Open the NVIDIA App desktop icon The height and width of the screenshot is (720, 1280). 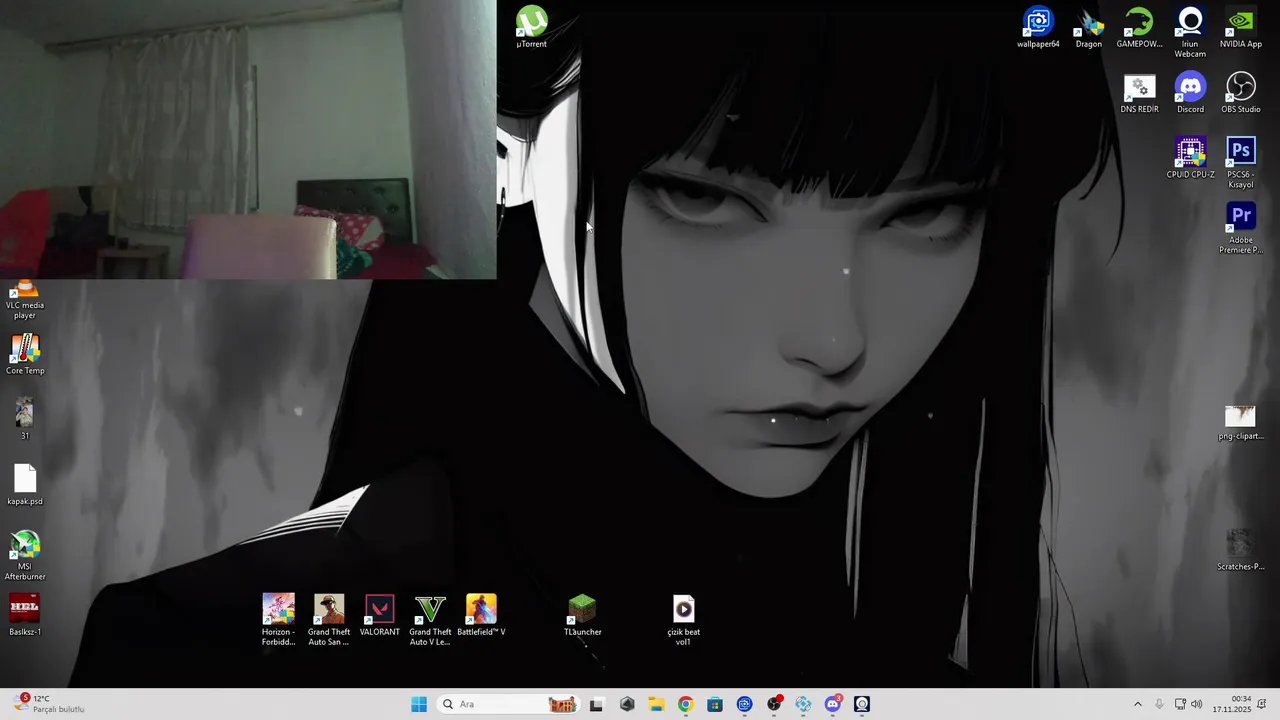click(1241, 27)
